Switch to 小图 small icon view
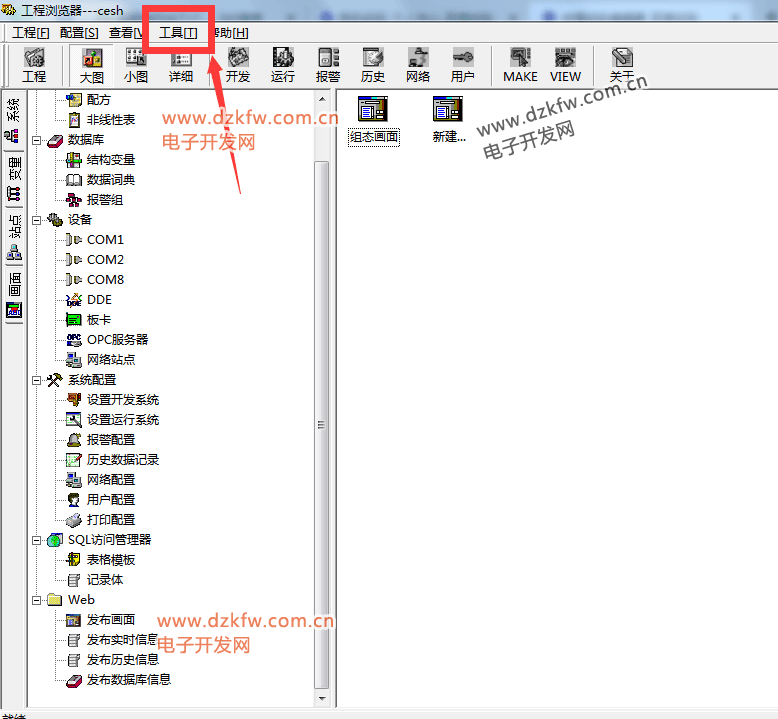The image size is (778, 719). point(136,65)
